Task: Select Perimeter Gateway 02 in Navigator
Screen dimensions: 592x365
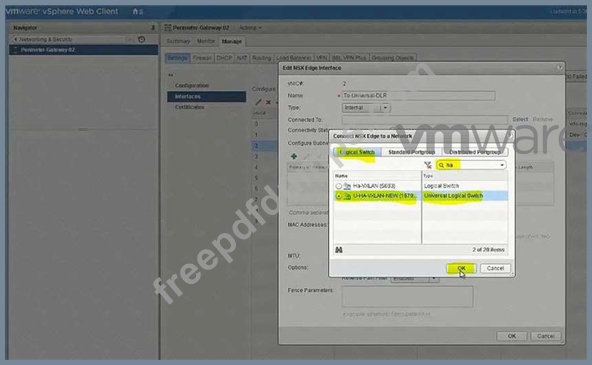Action: point(83,50)
